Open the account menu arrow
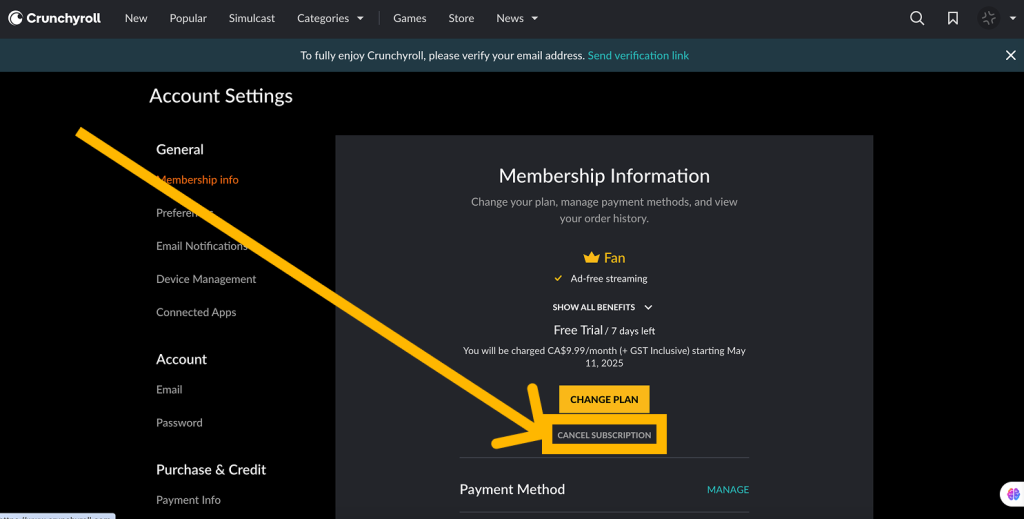Image resolution: width=1024 pixels, height=519 pixels. tap(1014, 18)
